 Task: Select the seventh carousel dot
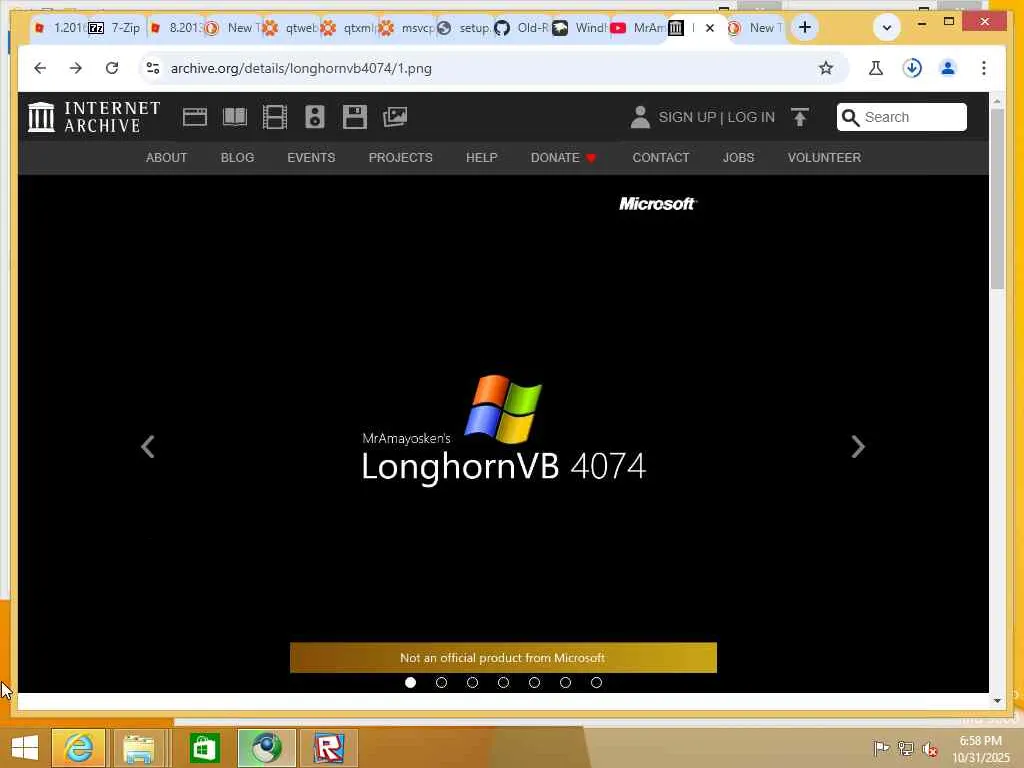pos(596,682)
